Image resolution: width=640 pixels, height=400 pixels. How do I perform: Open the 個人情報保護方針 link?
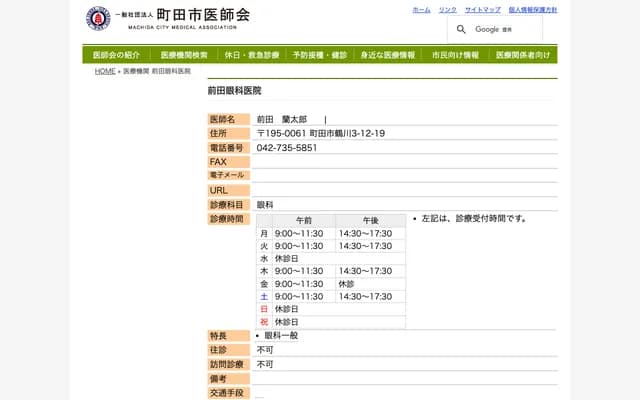(x=532, y=9)
